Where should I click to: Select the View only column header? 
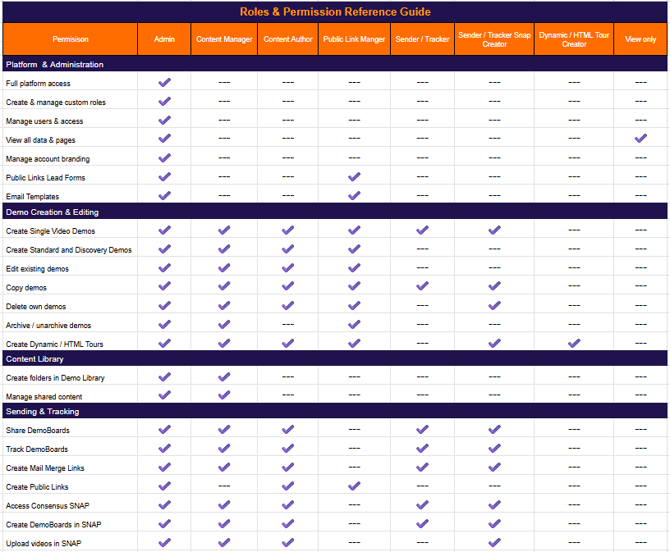[x=640, y=39]
